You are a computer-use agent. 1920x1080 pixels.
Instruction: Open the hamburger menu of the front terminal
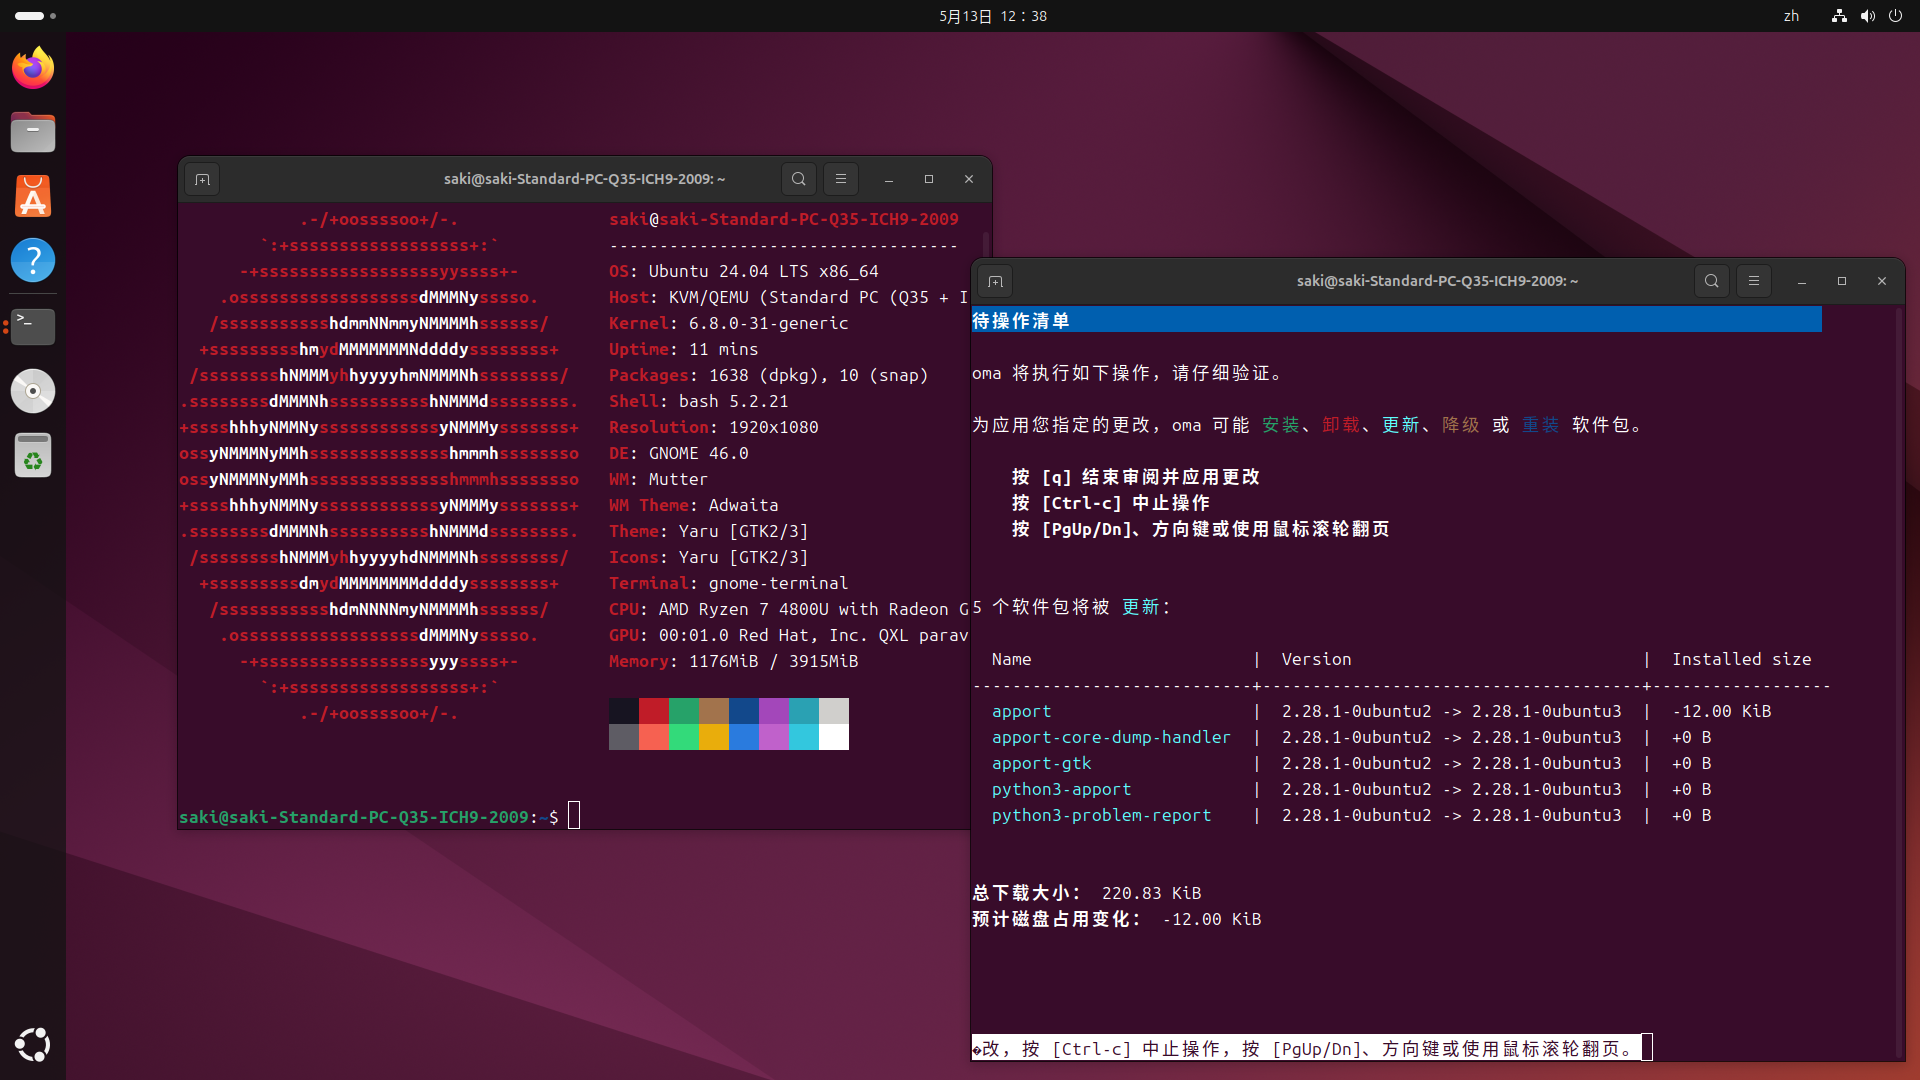tap(1753, 281)
